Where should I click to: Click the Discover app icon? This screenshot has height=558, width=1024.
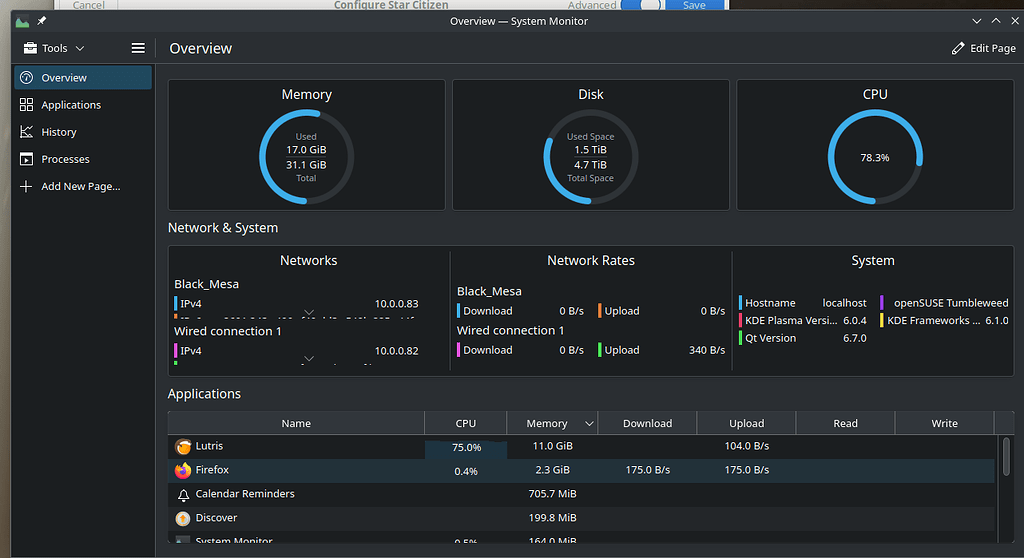[183, 519]
